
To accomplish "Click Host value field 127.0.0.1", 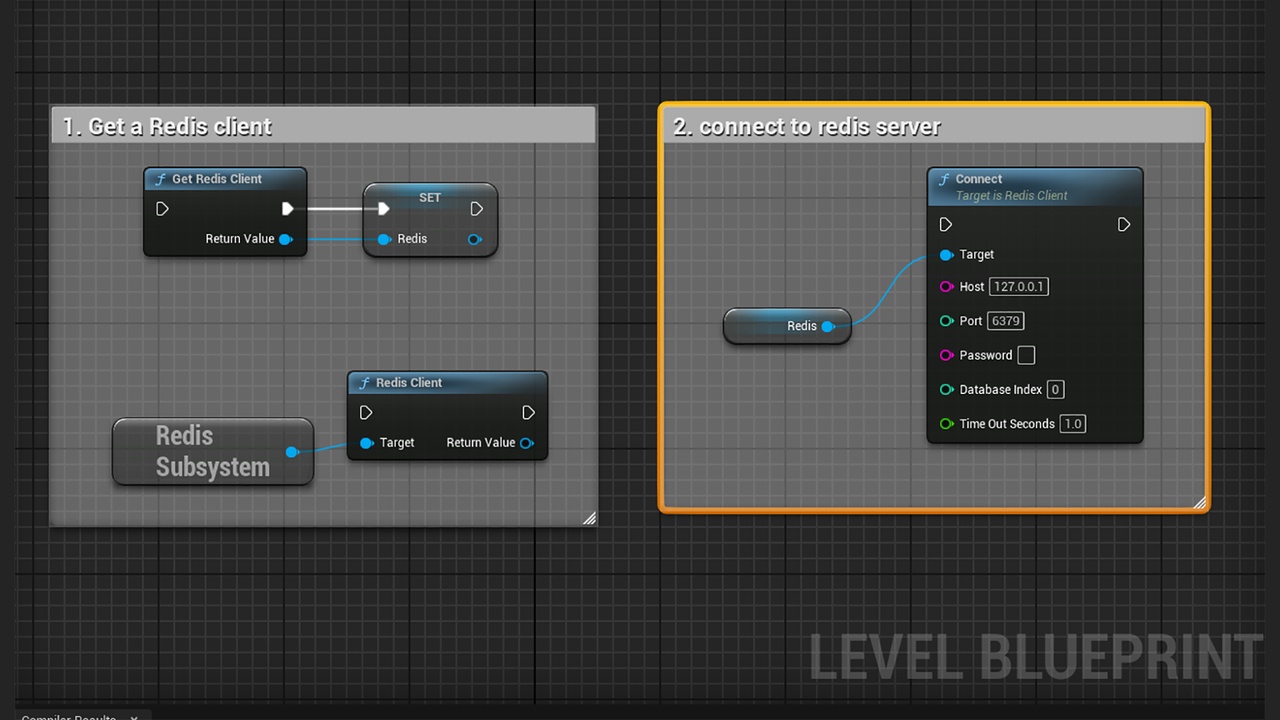I will tap(1019, 287).
